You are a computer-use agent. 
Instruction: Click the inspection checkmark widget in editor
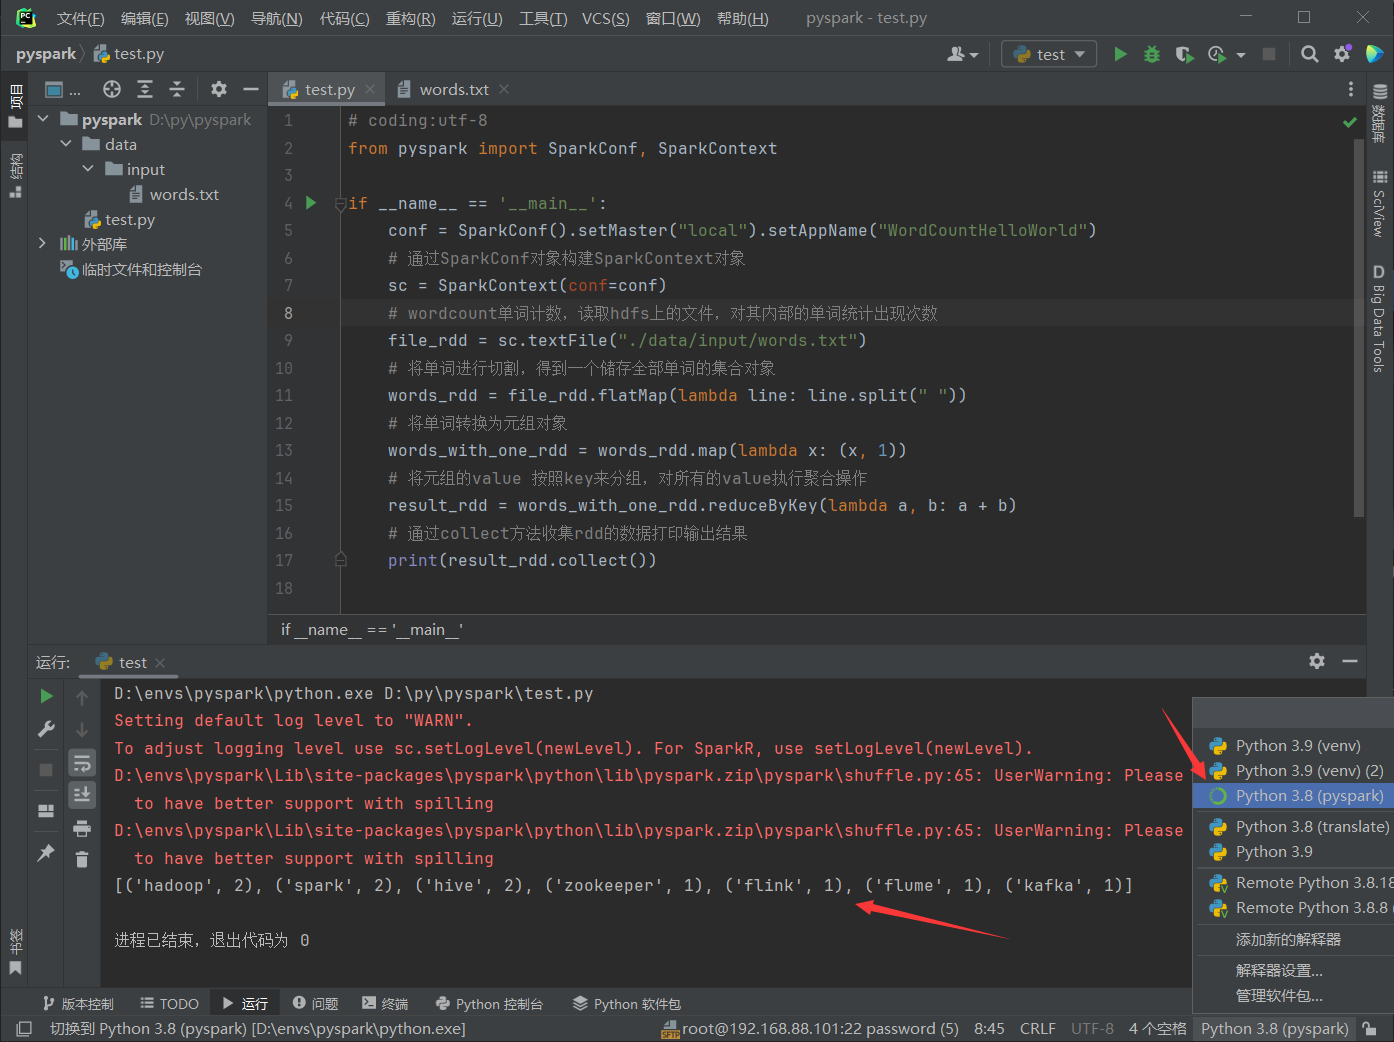click(1350, 122)
